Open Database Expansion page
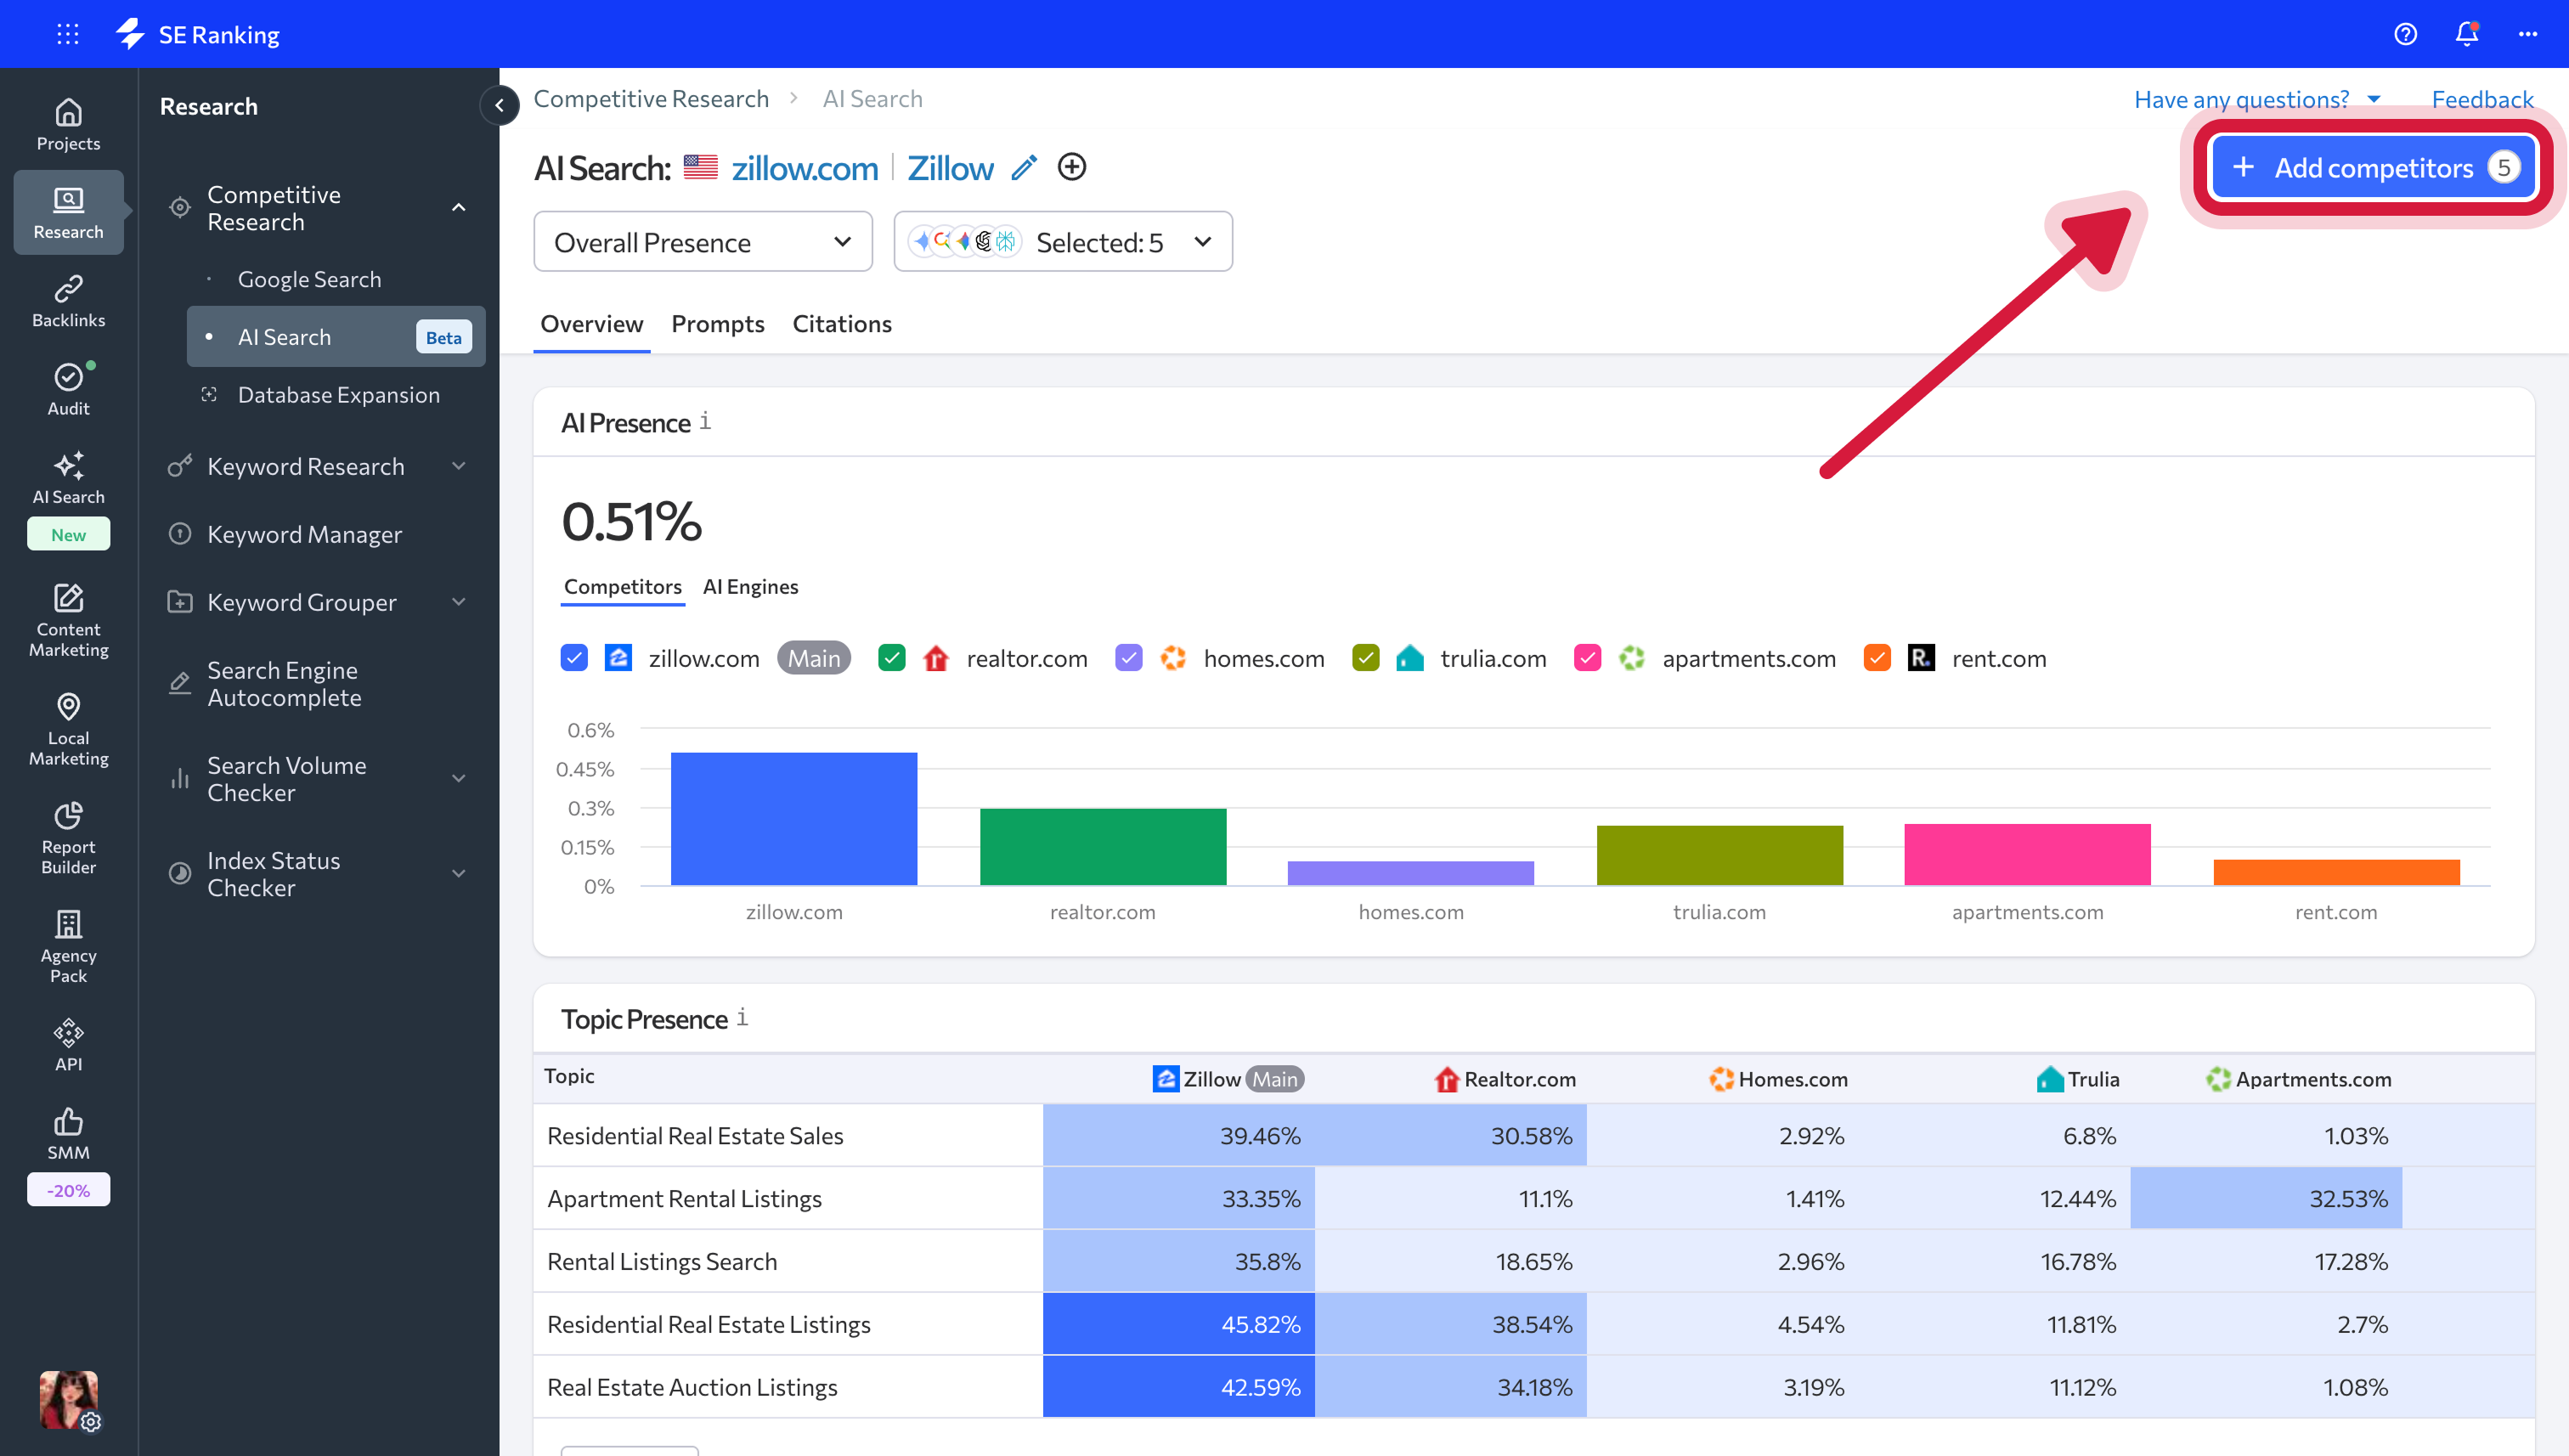The width and height of the screenshot is (2569, 1456). [338, 394]
